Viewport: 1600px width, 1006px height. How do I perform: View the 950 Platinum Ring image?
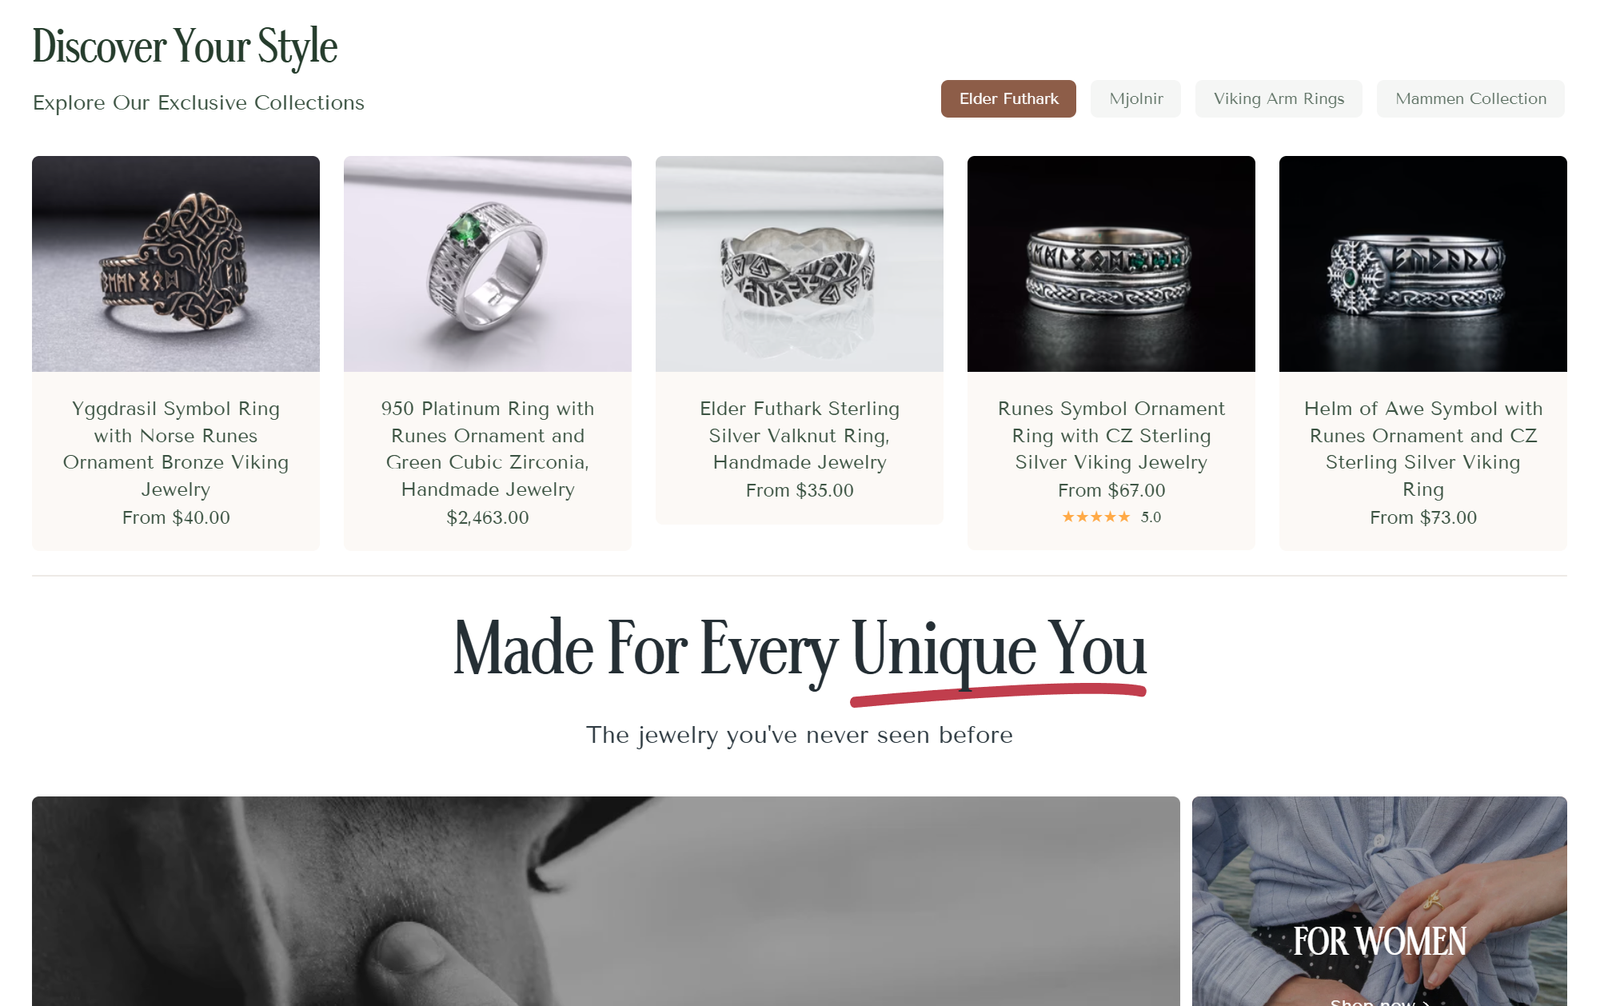click(488, 264)
